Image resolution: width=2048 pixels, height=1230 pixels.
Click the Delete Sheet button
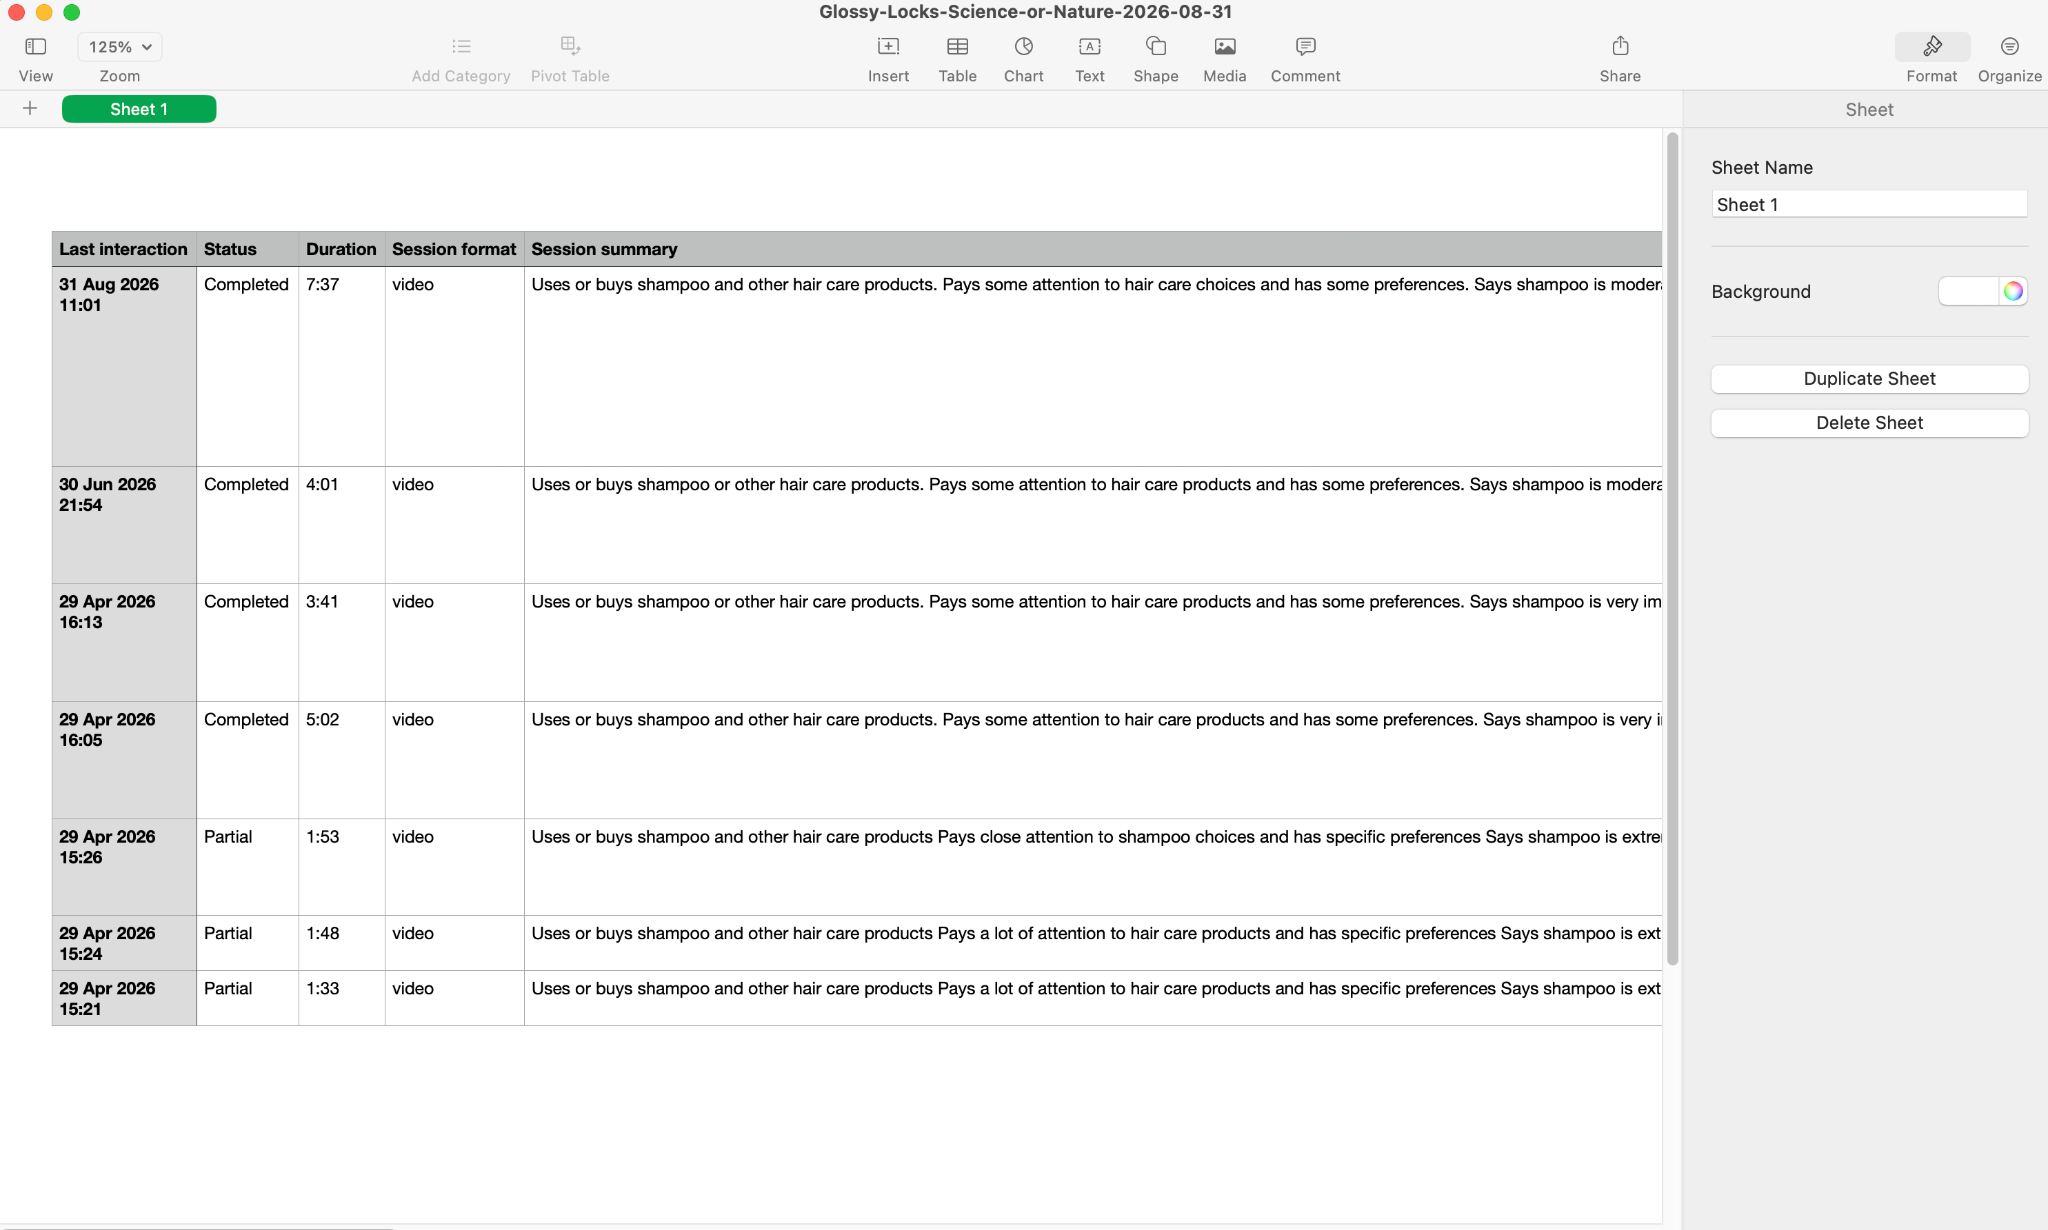tap(1869, 423)
